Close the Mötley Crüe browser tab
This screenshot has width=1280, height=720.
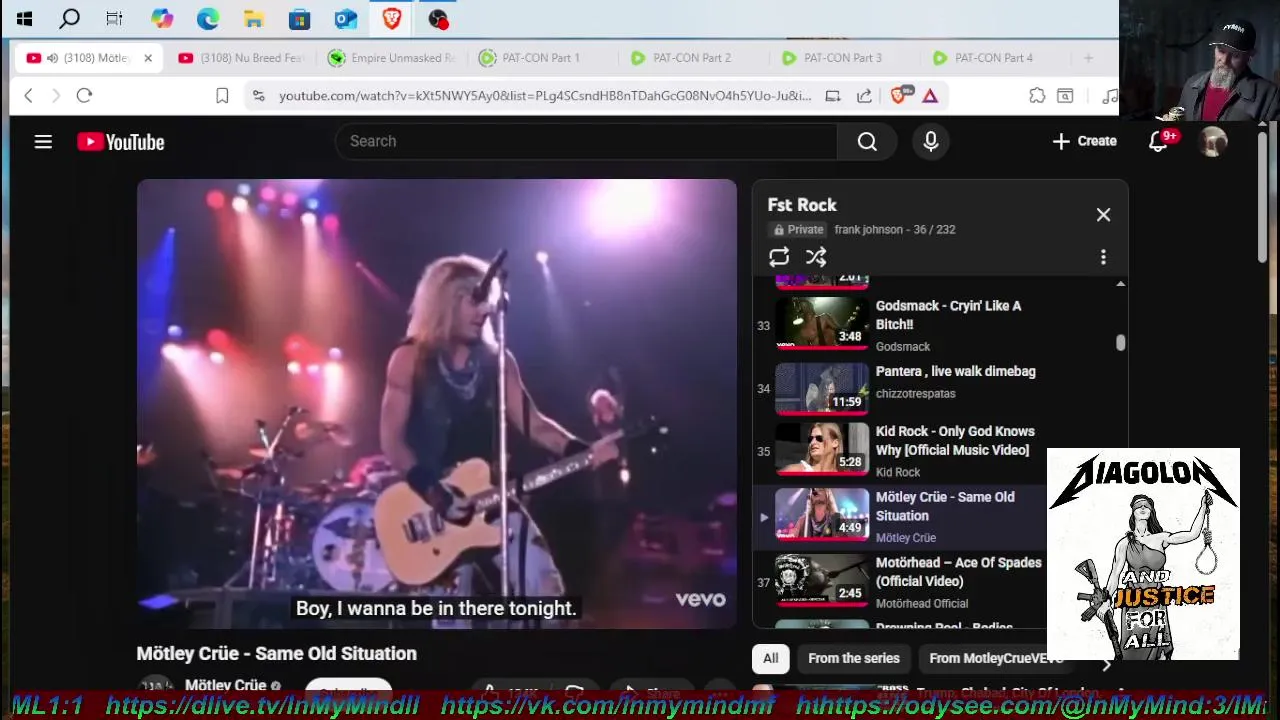point(148,58)
